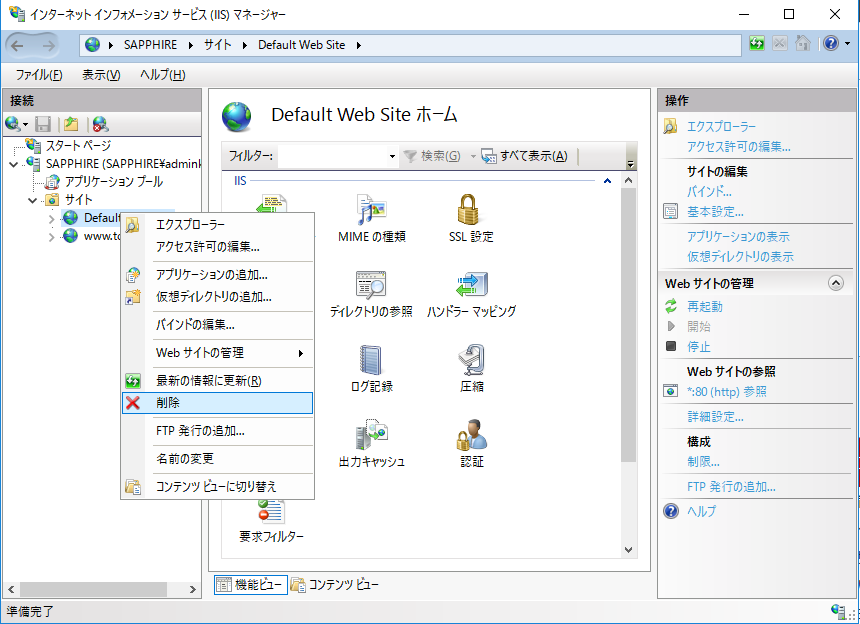Viewport: 860px width, 624px height.
Task: Click the save icon in 接続 toolbar
Action: point(43,124)
